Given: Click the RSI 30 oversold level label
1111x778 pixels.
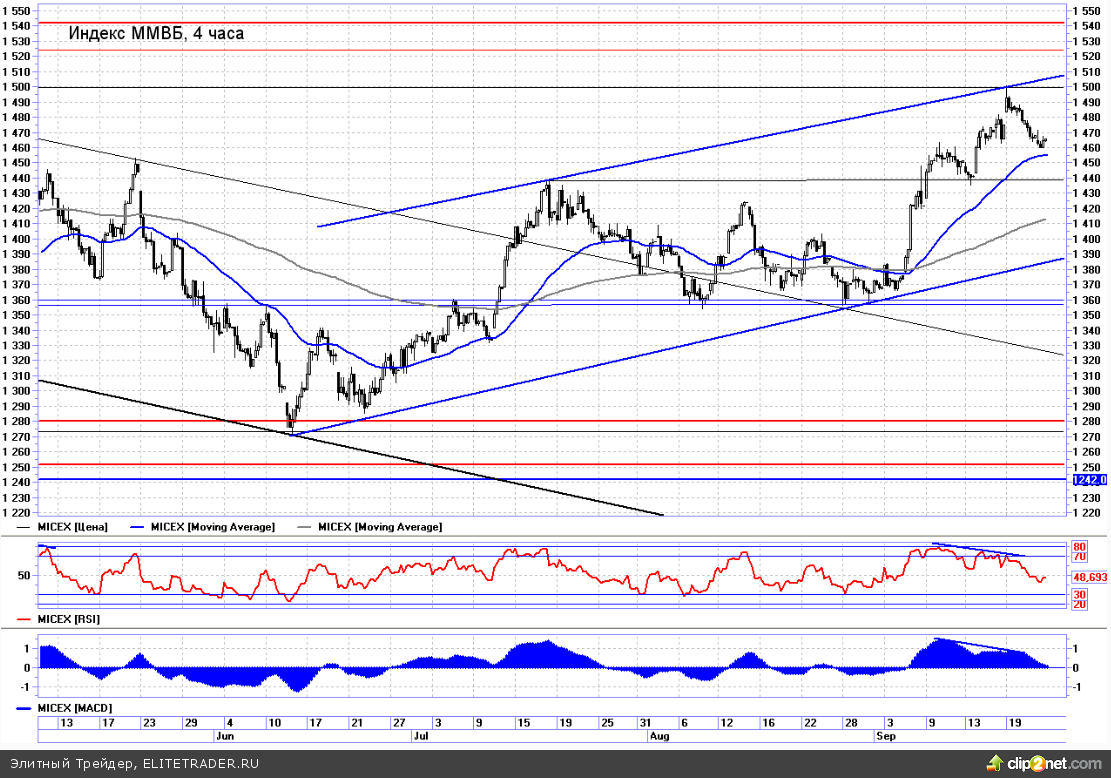Looking at the screenshot, I should 1079,594.
